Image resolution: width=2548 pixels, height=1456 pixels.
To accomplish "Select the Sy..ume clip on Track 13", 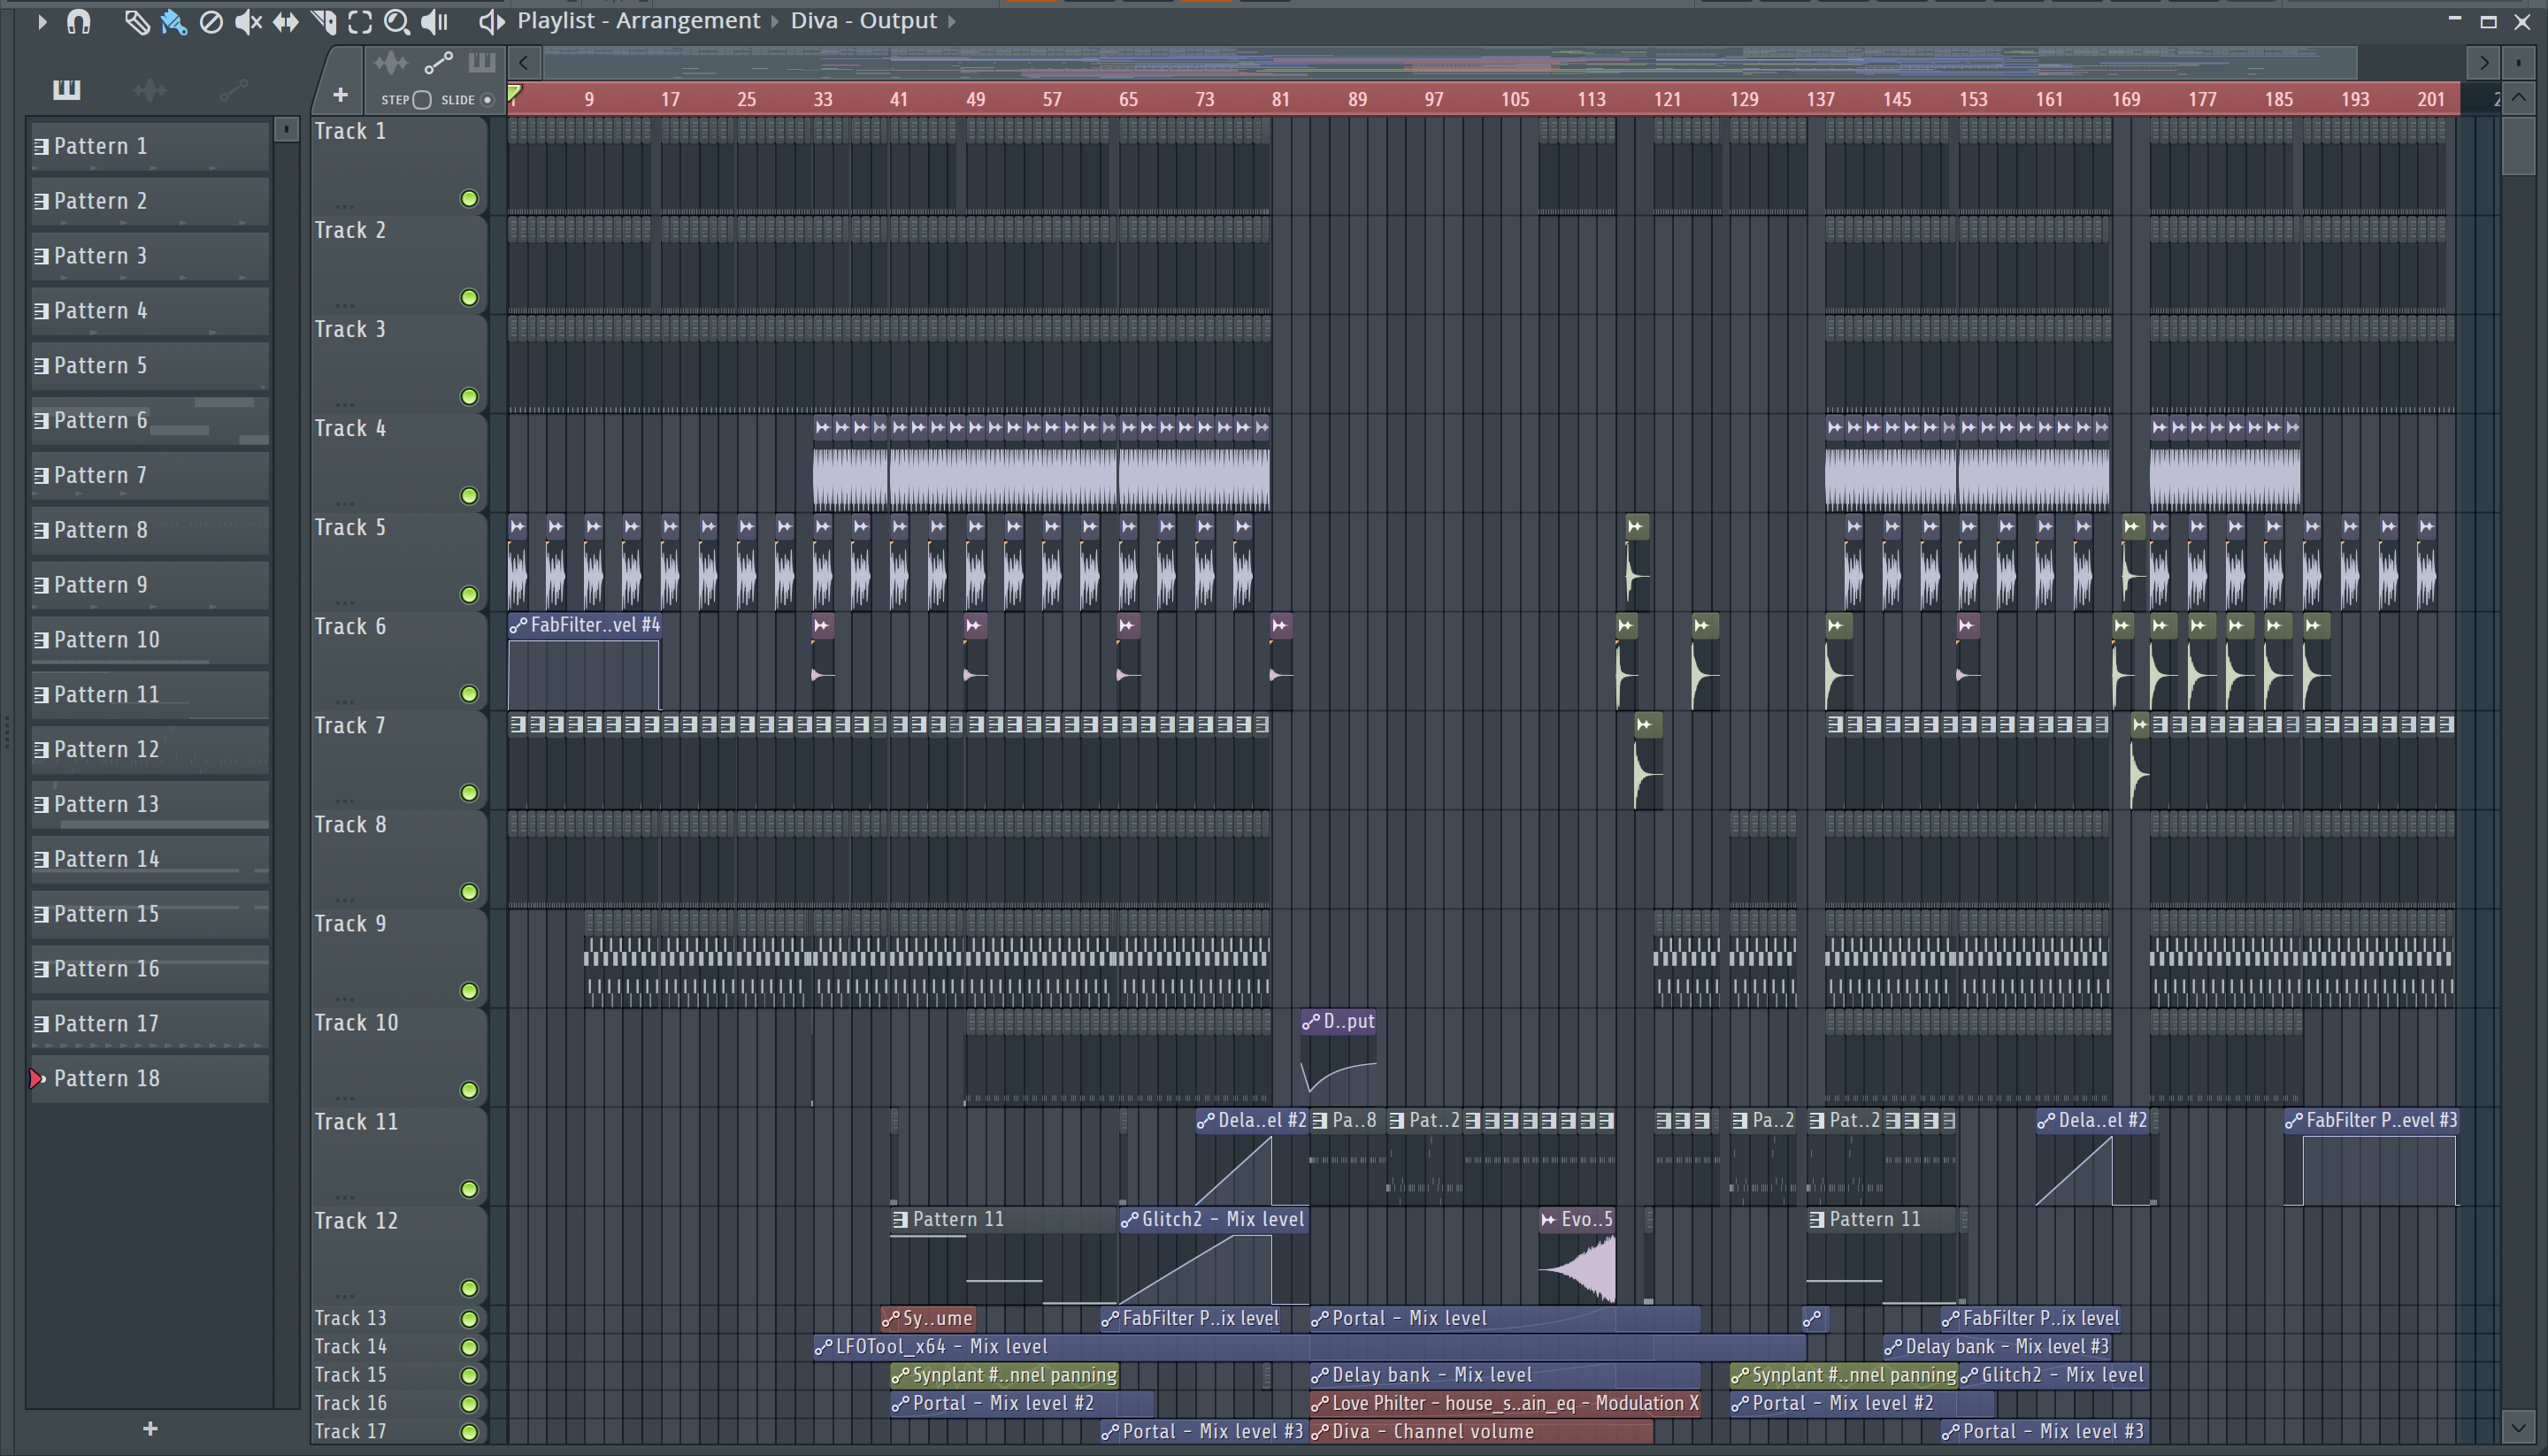I will tap(928, 1319).
